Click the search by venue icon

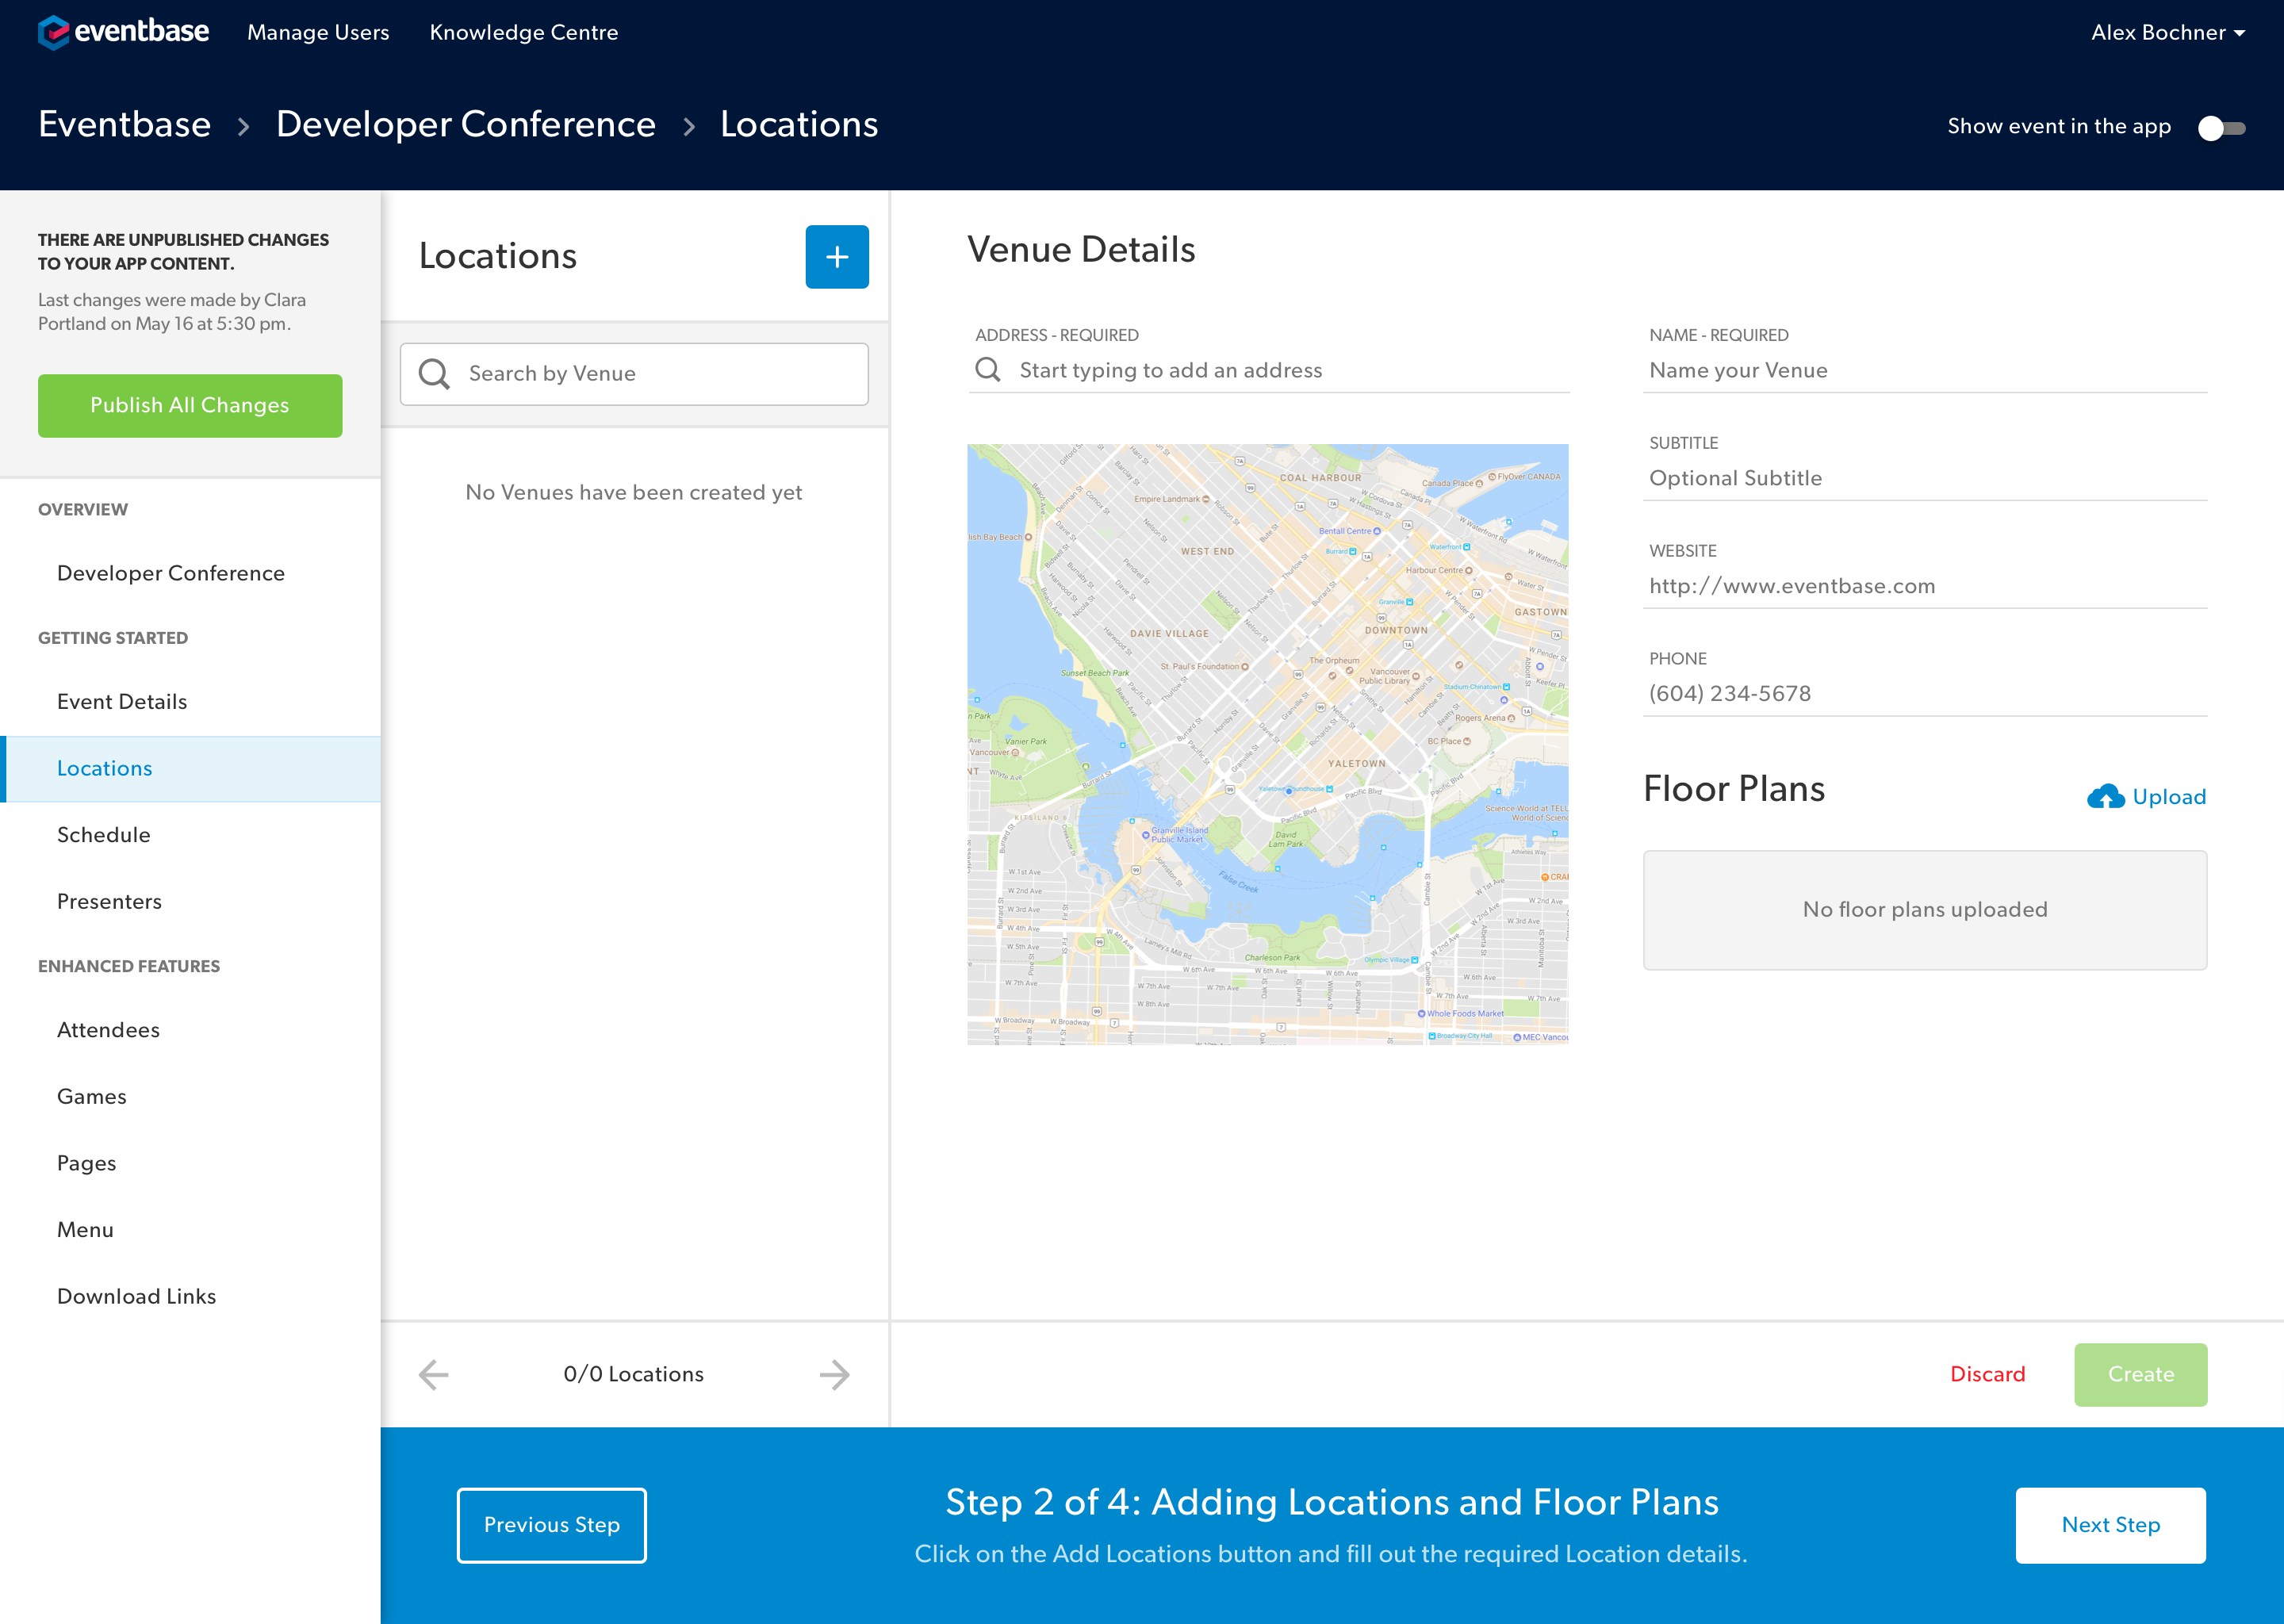coord(434,373)
